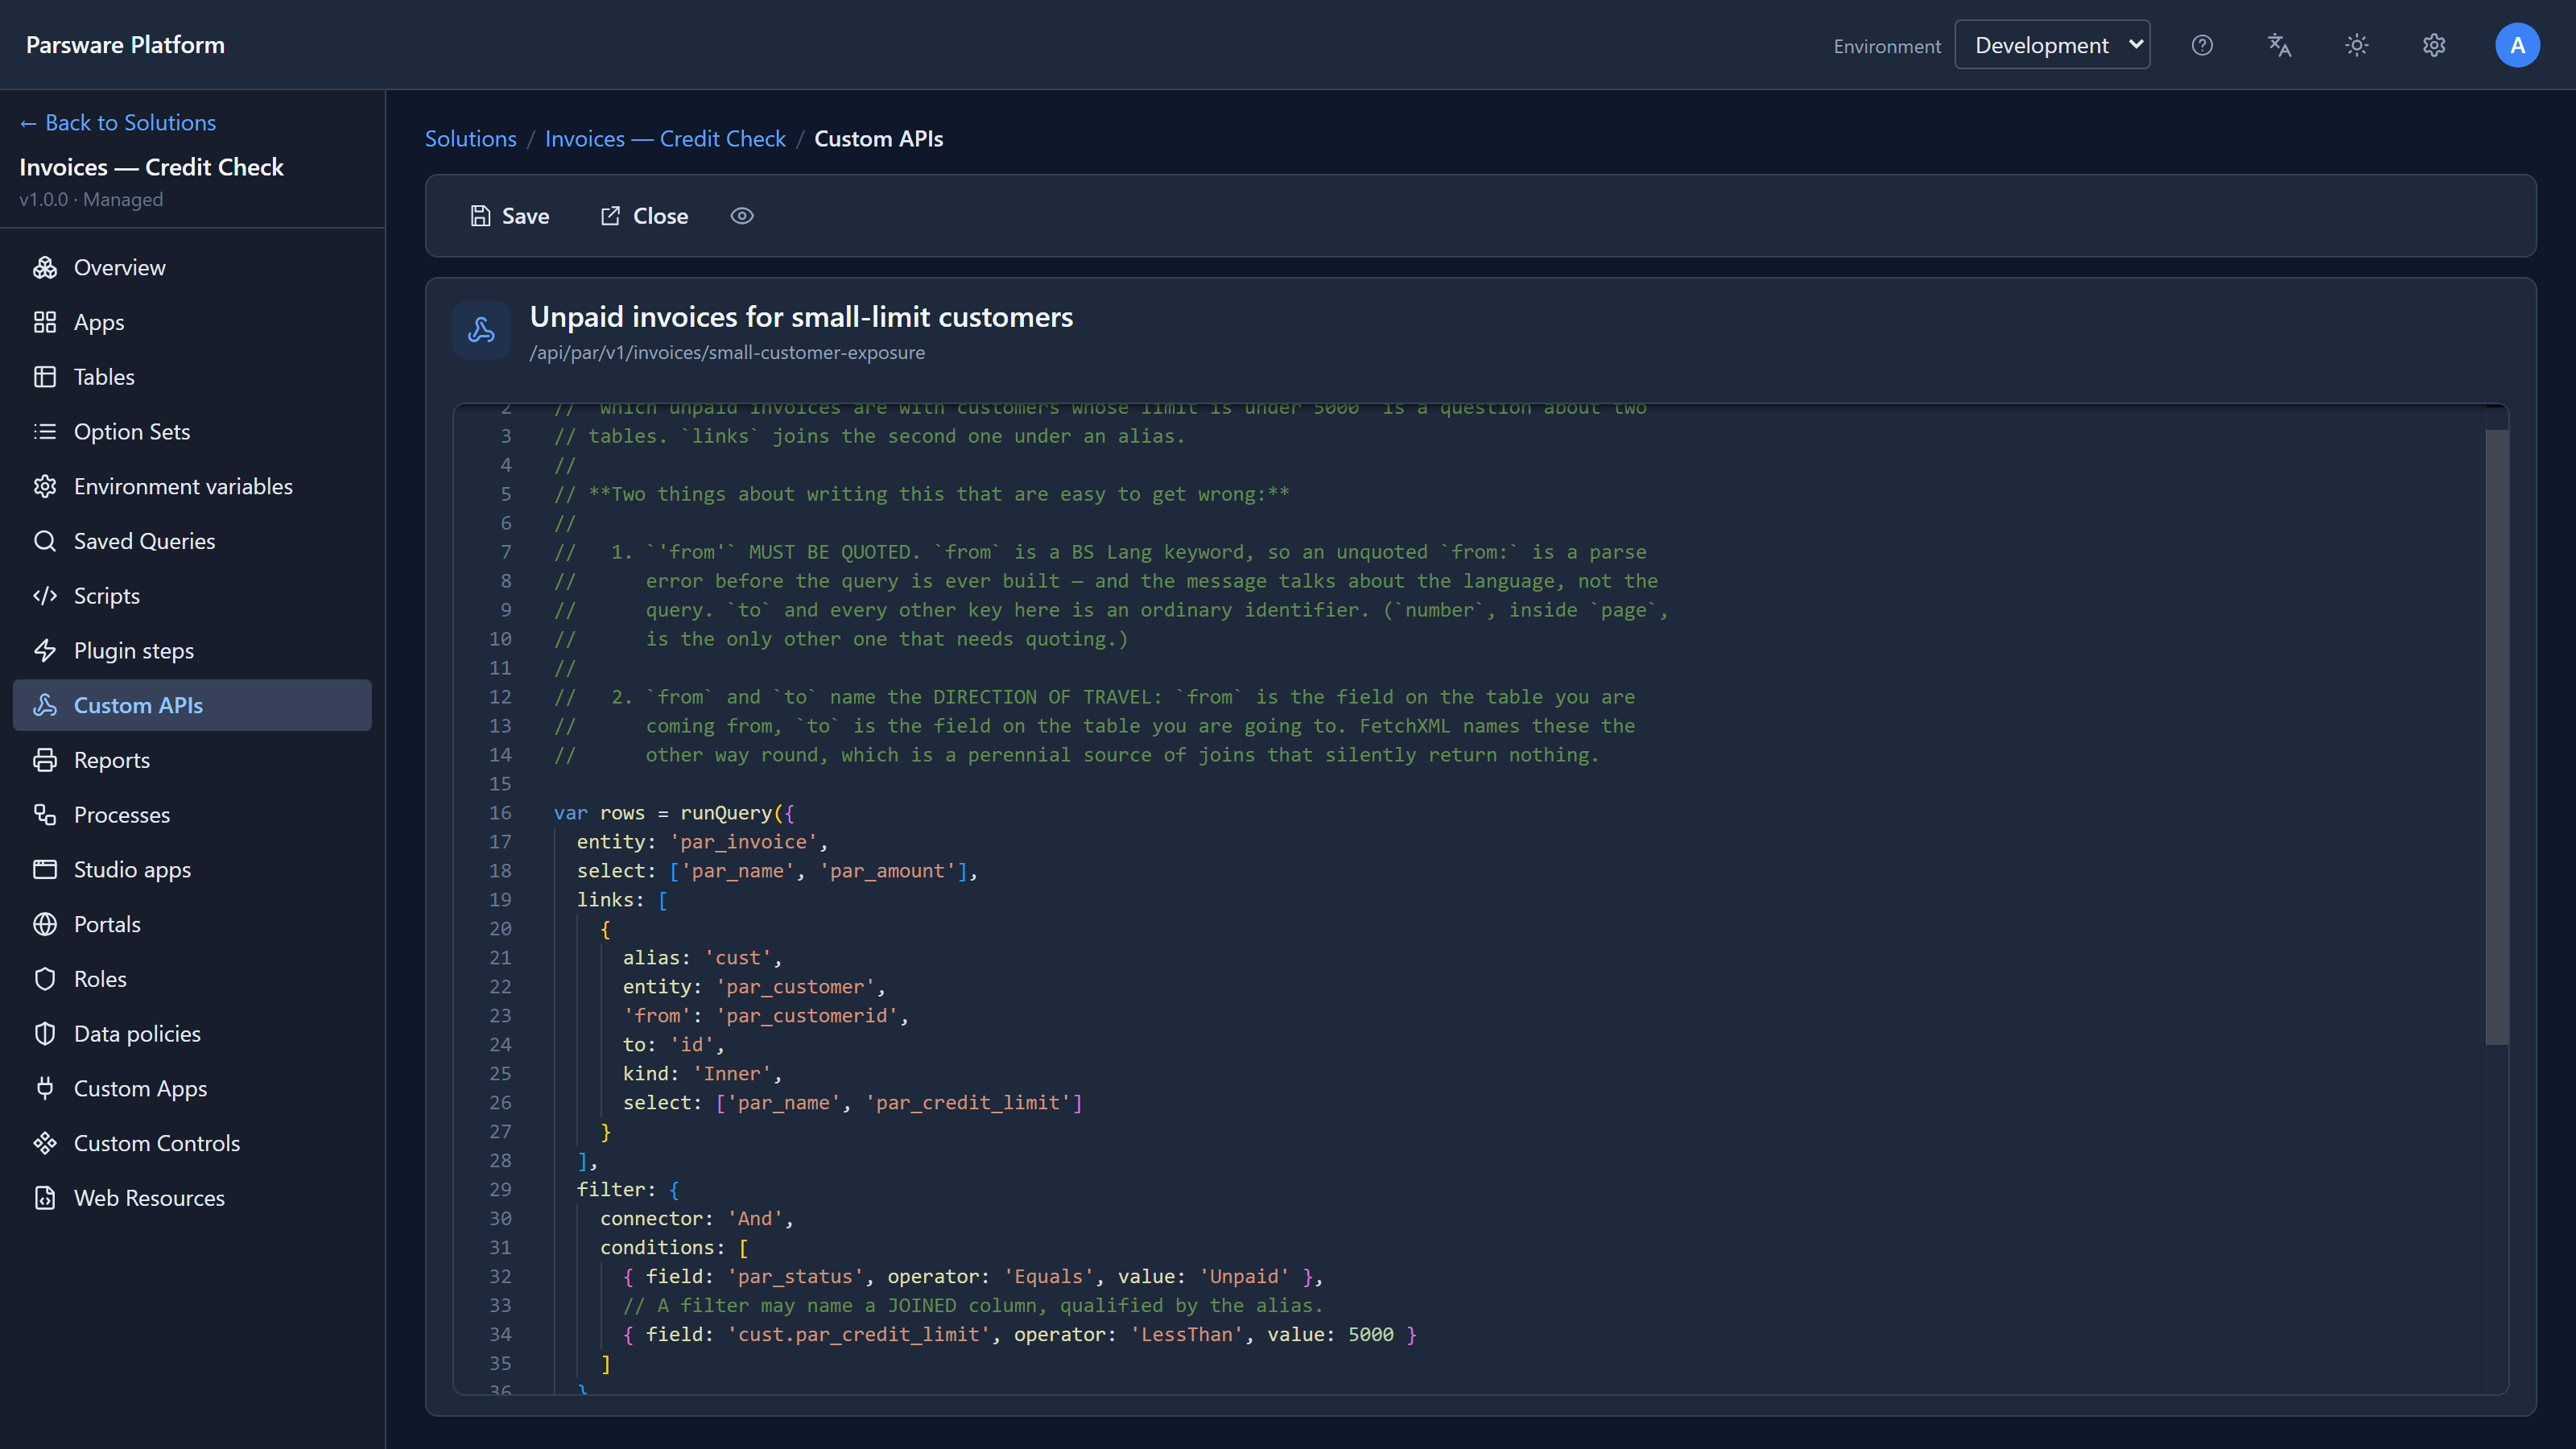Navigate to Plugin steps
This screenshot has width=2576, height=1449.
(192, 651)
